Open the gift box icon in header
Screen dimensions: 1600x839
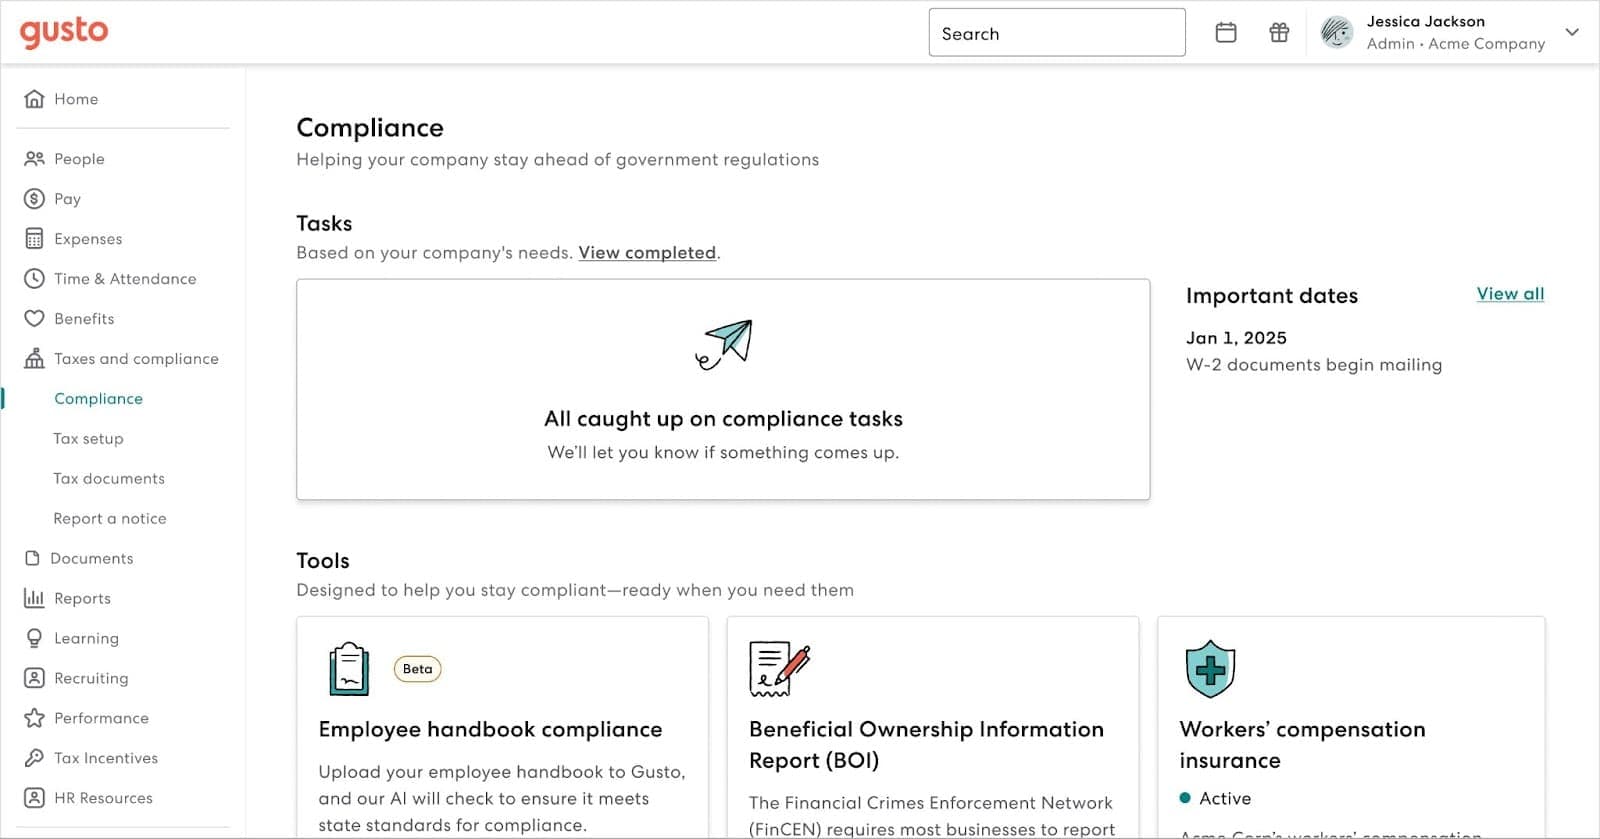1279,33
